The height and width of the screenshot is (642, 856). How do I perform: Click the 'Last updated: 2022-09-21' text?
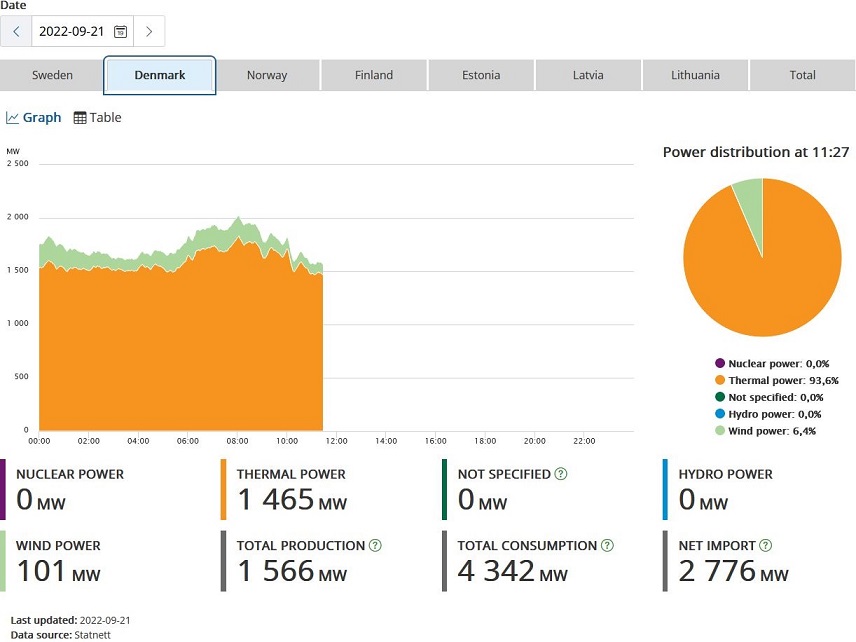pyautogui.click(x=70, y=620)
